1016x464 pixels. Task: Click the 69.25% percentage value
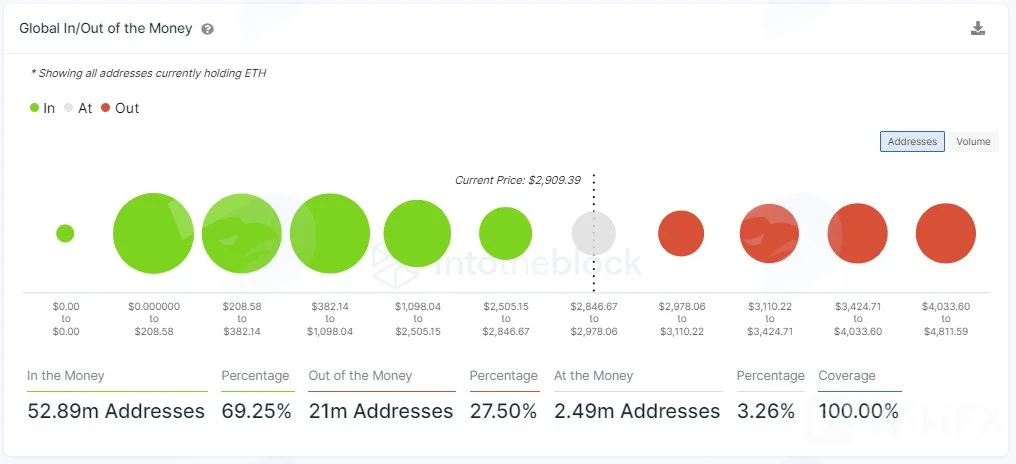click(257, 411)
